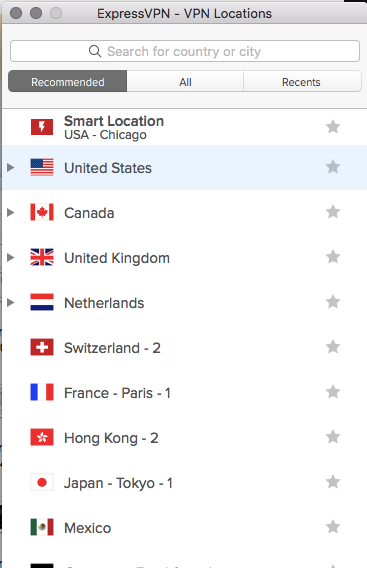Switch to the All tab

tap(185, 82)
